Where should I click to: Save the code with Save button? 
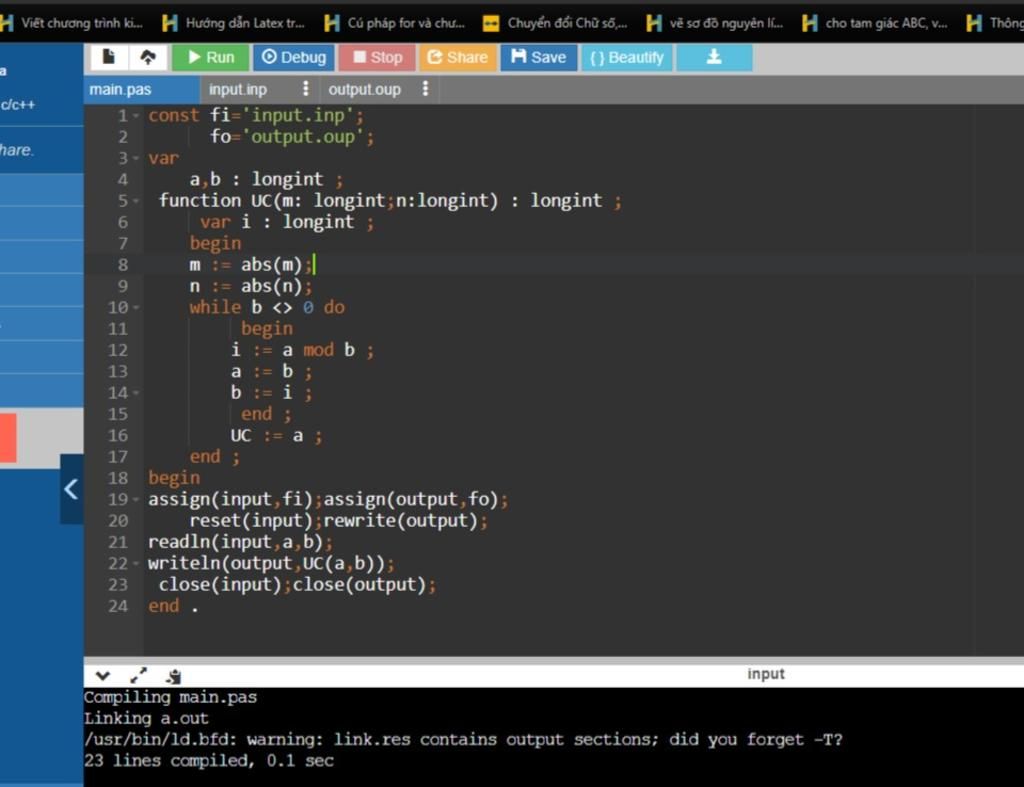538,57
